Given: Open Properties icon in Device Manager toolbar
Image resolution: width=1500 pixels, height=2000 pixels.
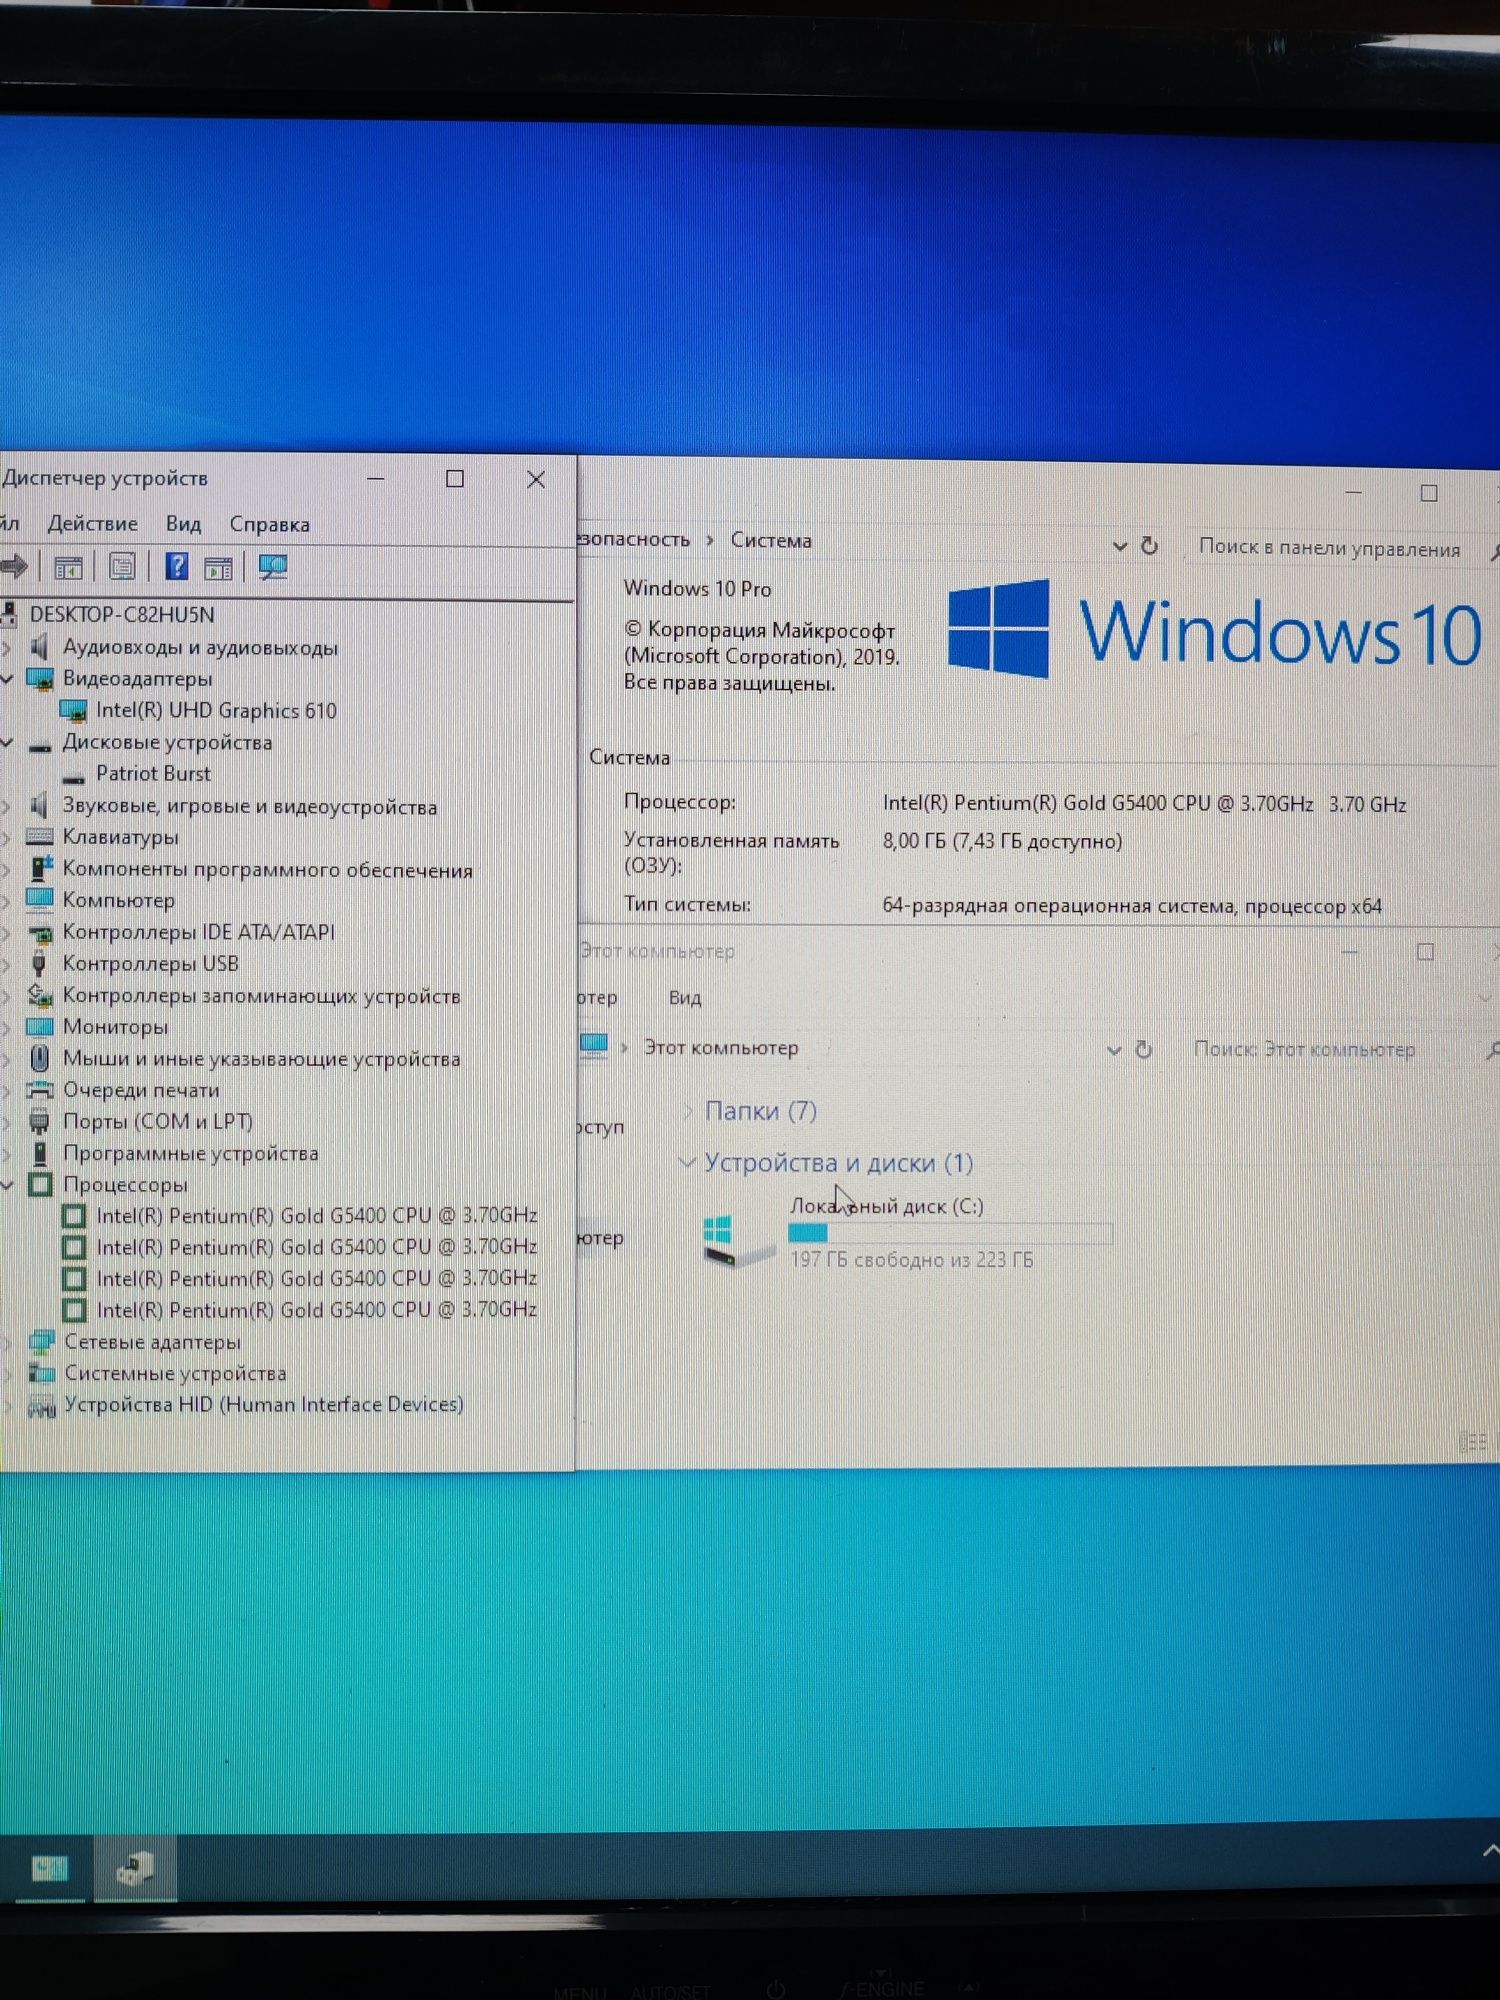Looking at the screenshot, I should point(122,568).
